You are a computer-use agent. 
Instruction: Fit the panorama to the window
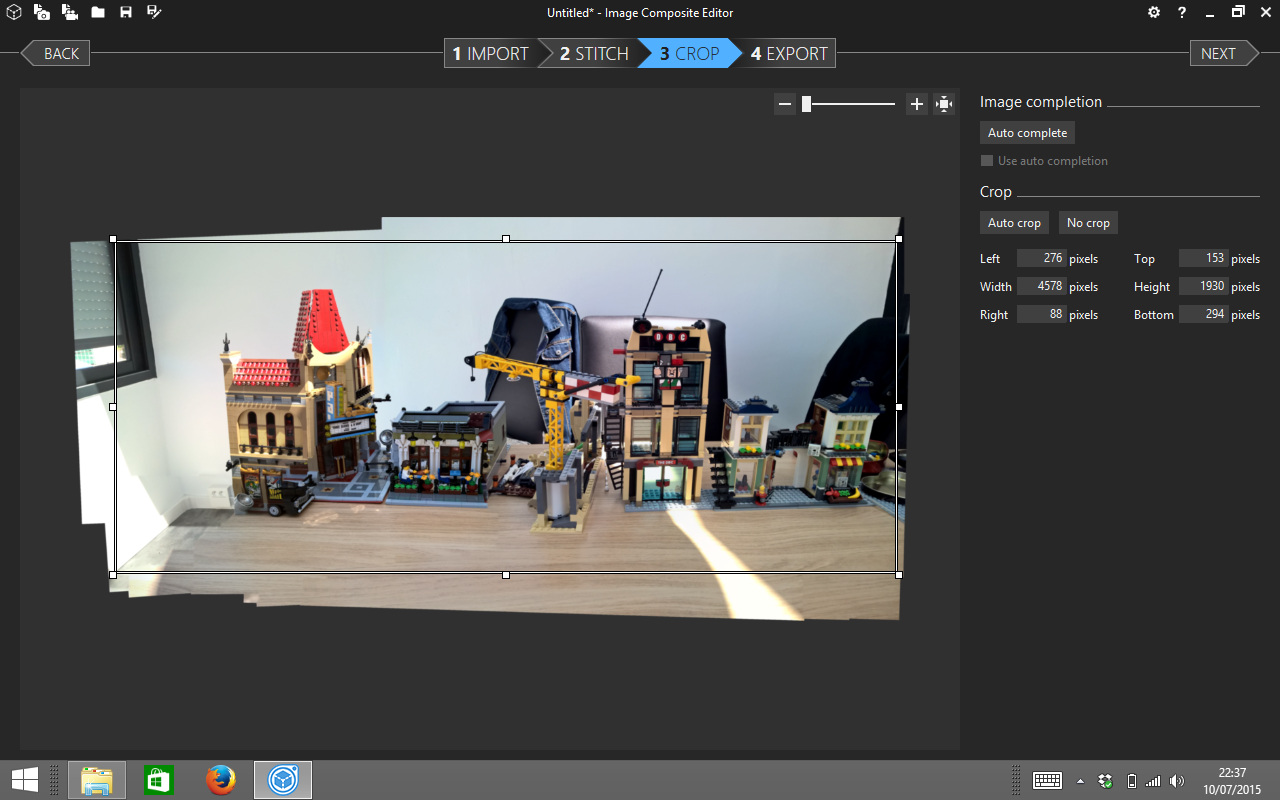pyautogui.click(x=944, y=104)
